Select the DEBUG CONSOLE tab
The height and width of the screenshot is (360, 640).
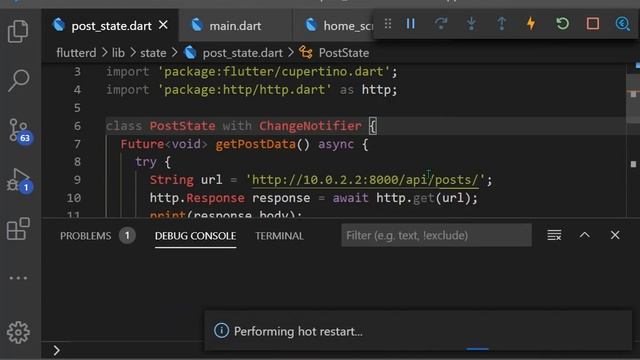point(196,236)
